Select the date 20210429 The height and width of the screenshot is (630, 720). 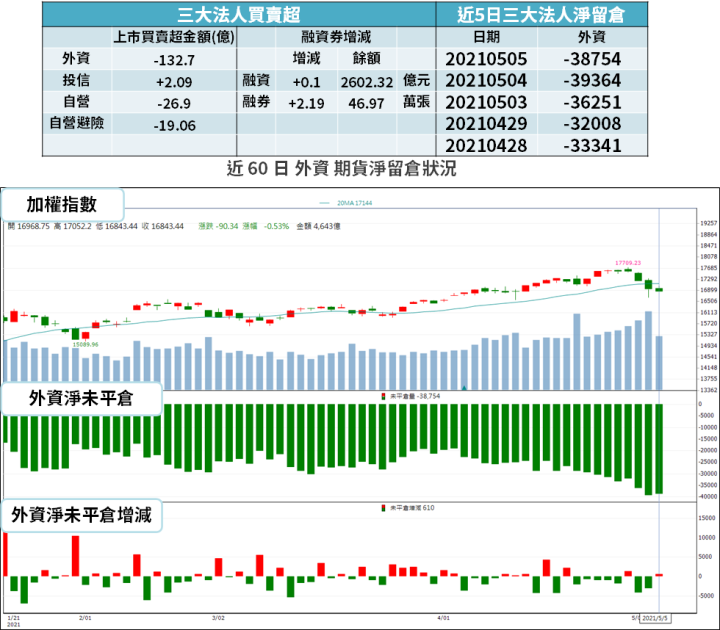tap(486, 124)
